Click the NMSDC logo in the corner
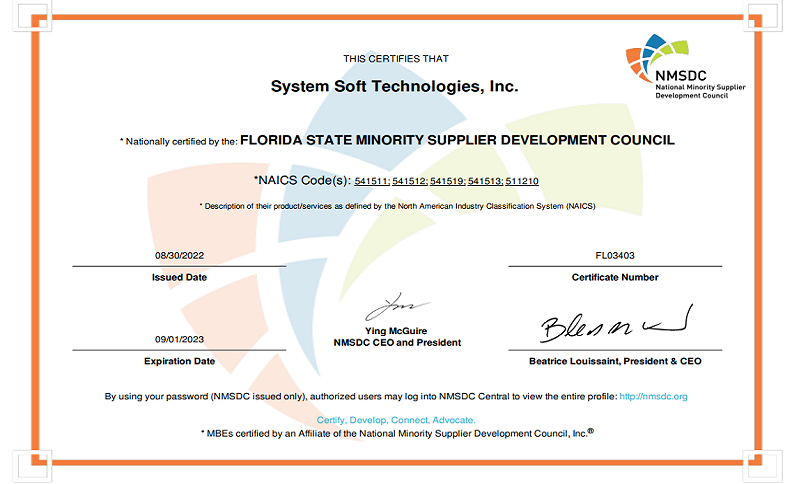The width and height of the screenshot is (792, 484). pos(685,66)
